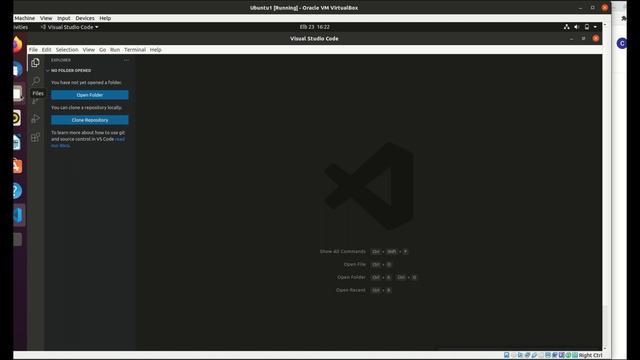Click the VirtualBox window vertical scrollbar down arrow
This screenshot has width=640, height=360.
(x=605, y=348)
